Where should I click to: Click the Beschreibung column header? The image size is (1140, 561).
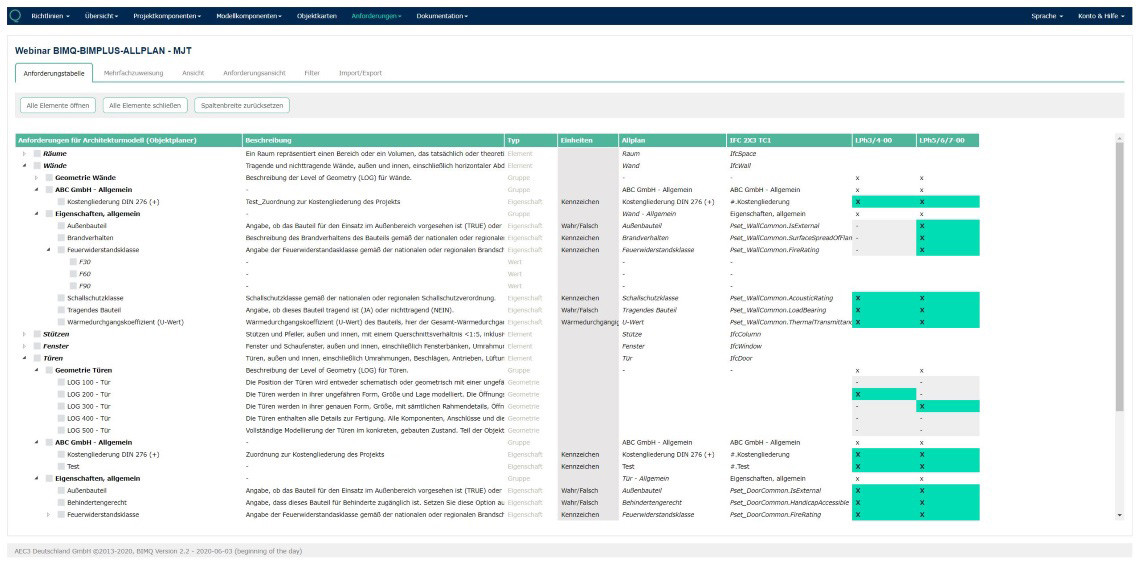[374, 140]
